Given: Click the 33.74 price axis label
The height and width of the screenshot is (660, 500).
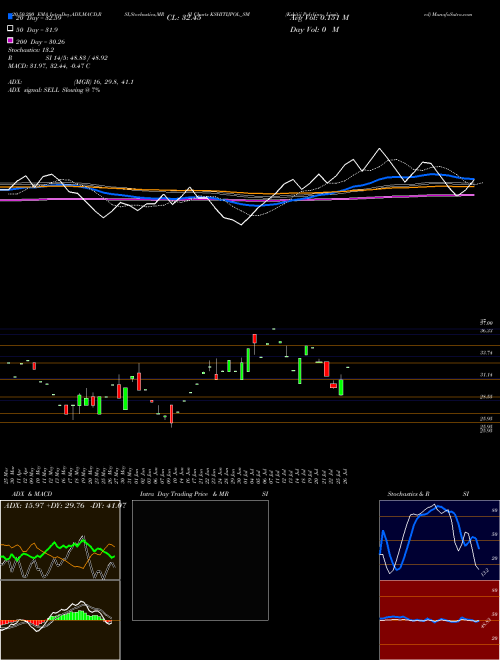Looking at the screenshot, I should tap(487, 353).
